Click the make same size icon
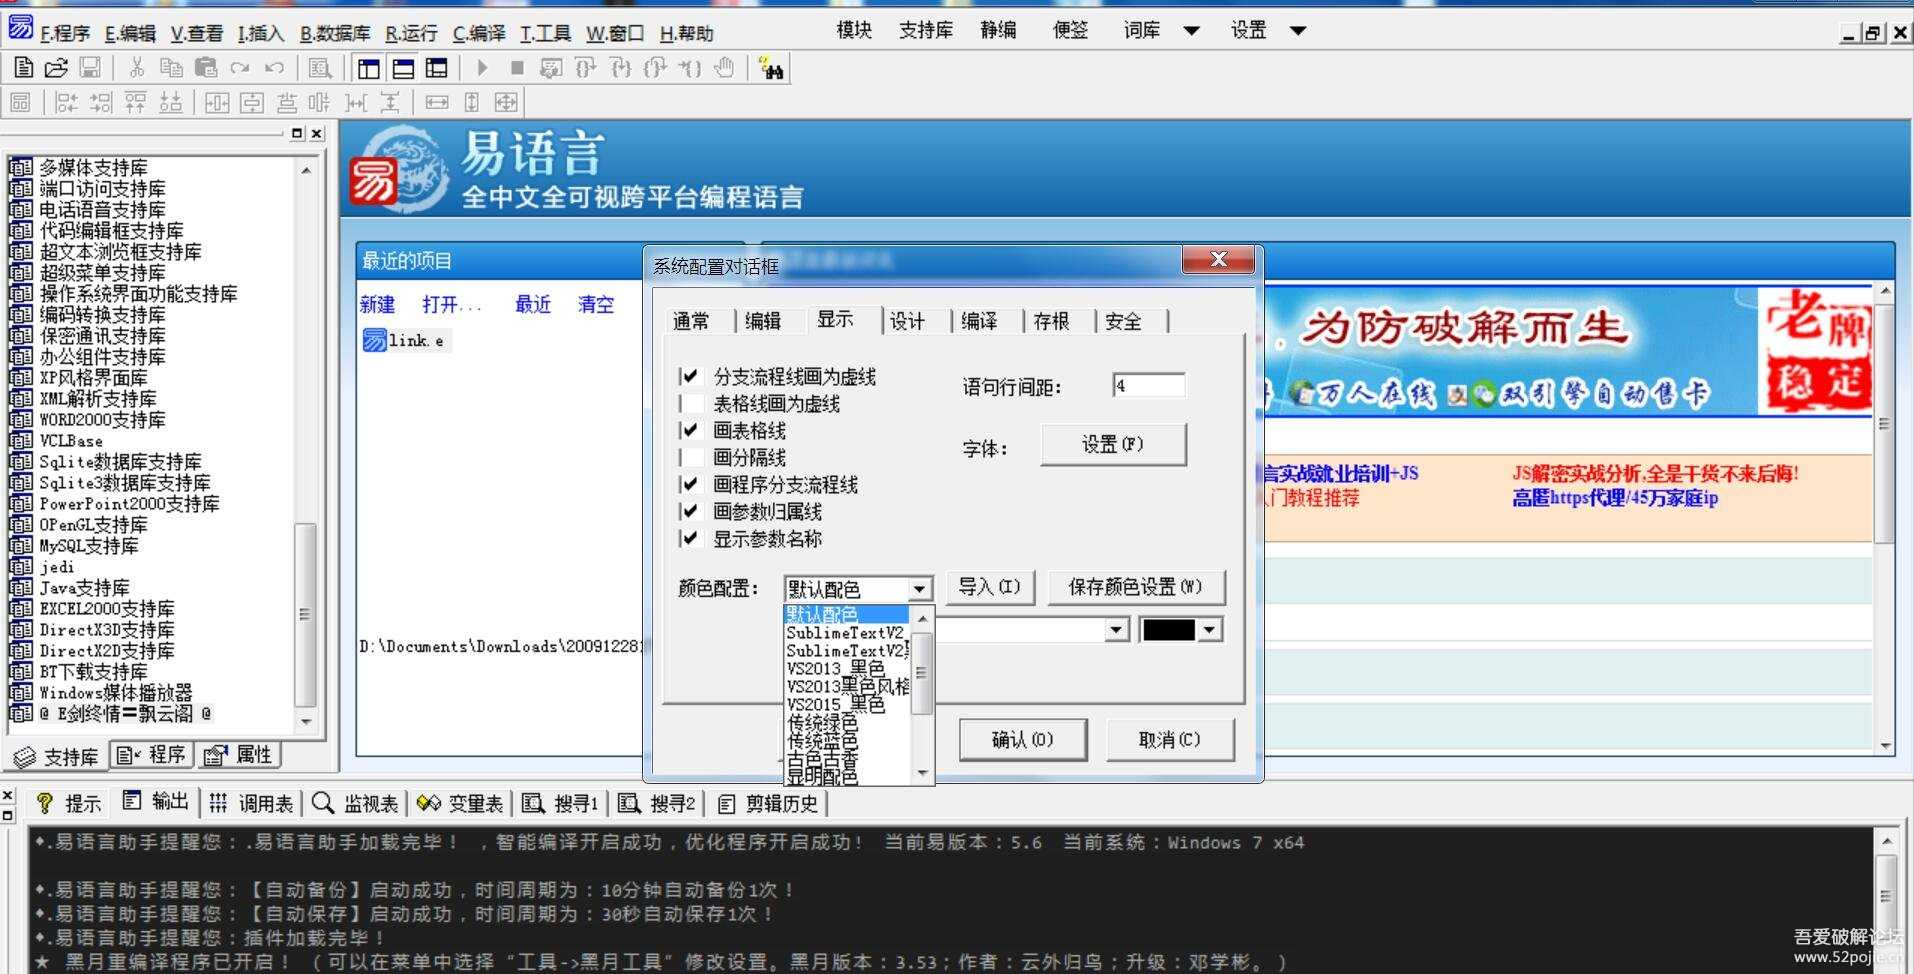The height and width of the screenshot is (974, 1914). point(507,102)
